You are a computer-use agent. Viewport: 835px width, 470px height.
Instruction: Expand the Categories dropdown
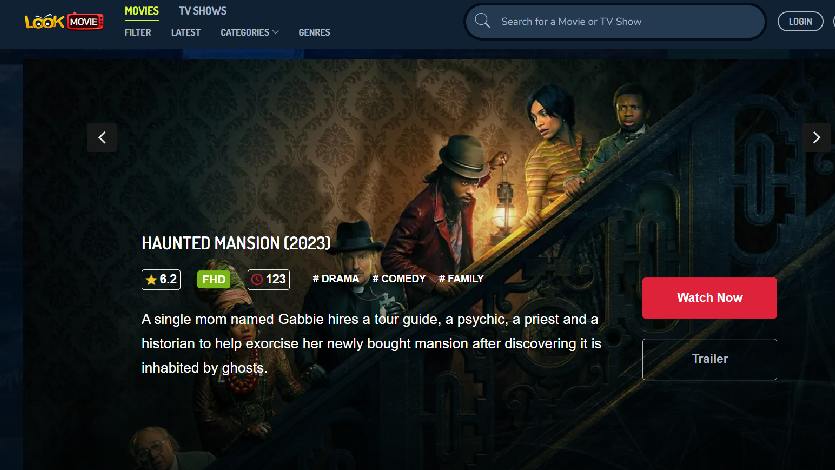pos(249,32)
